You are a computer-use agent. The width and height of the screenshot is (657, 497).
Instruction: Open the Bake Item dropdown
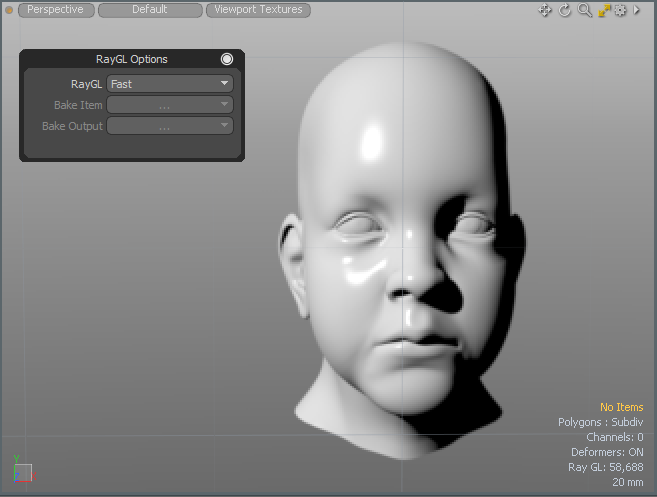click(x=170, y=105)
